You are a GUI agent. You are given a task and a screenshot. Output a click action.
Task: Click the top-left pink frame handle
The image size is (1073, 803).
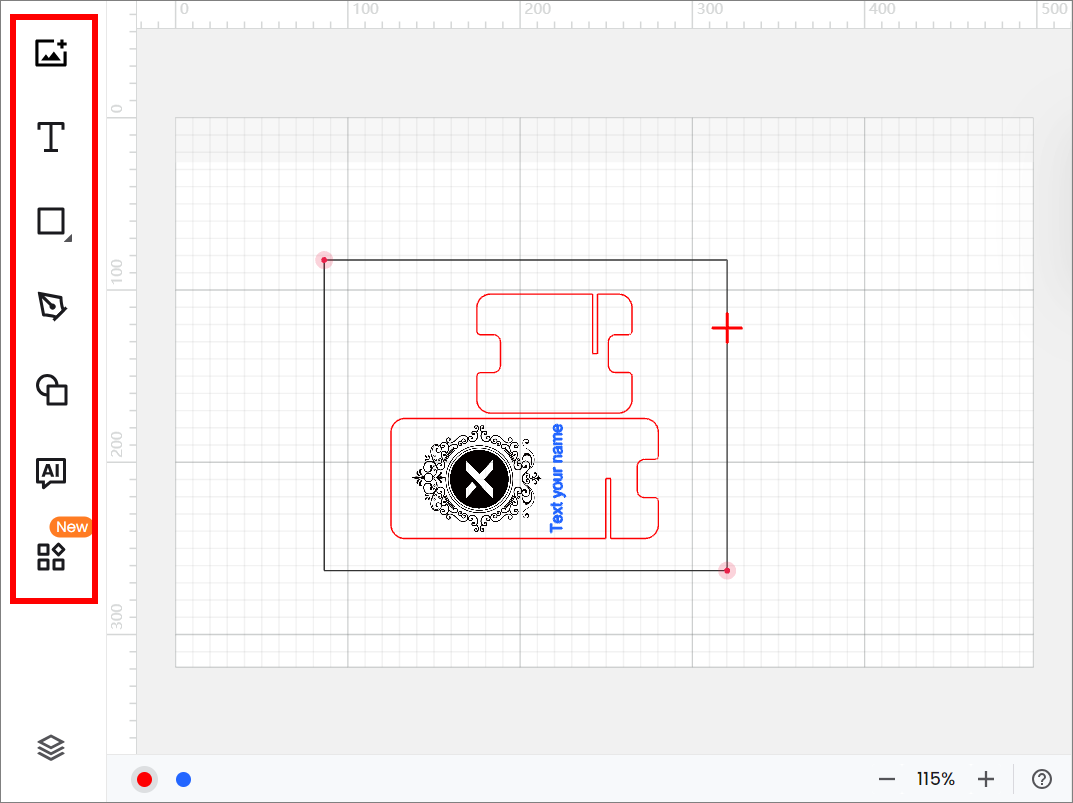(324, 260)
